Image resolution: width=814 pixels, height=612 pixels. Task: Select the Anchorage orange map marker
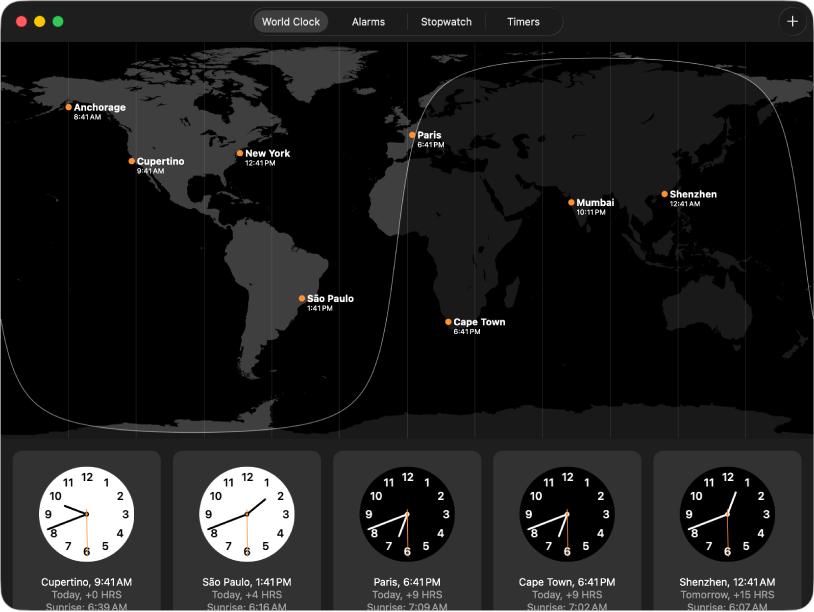point(69,107)
